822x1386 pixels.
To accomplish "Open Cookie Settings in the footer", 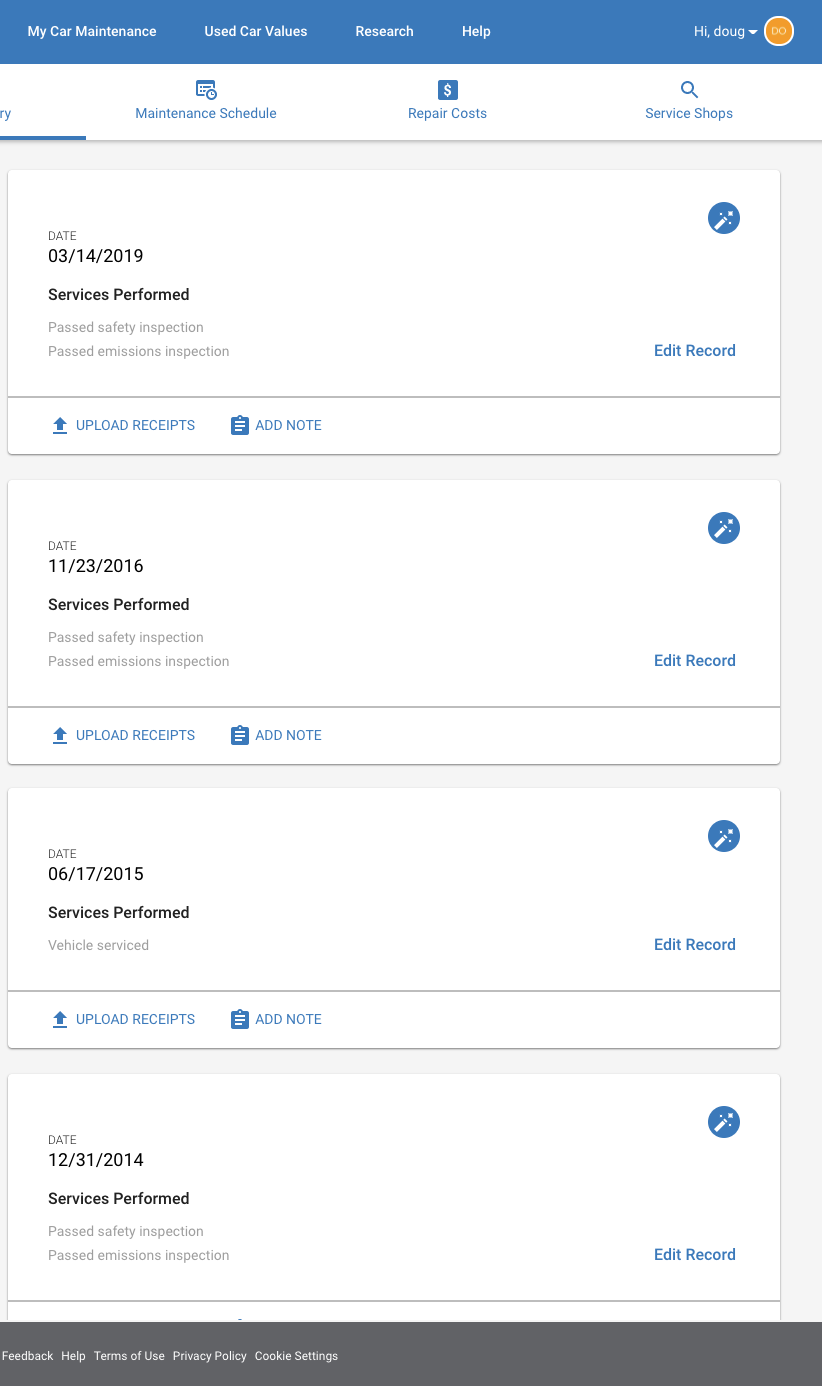I will point(296,1356).
